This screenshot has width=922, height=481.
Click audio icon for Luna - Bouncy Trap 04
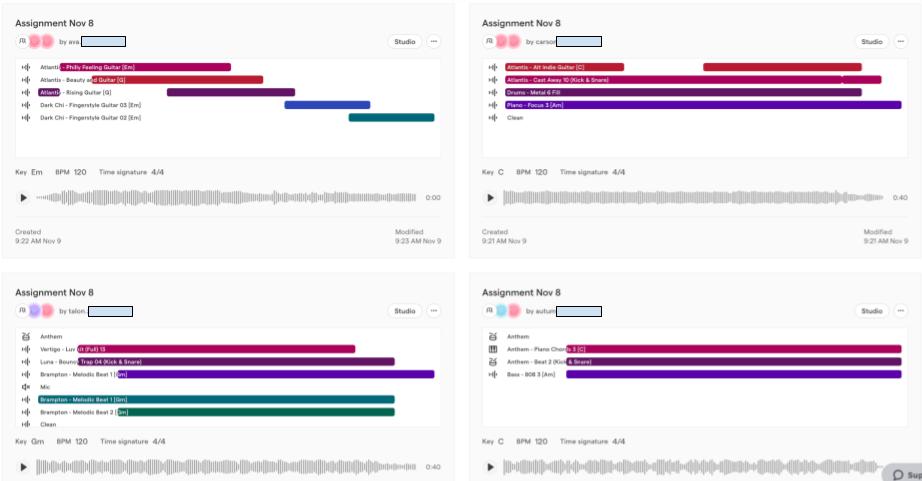pyautogui.click(x=26, y=362)
